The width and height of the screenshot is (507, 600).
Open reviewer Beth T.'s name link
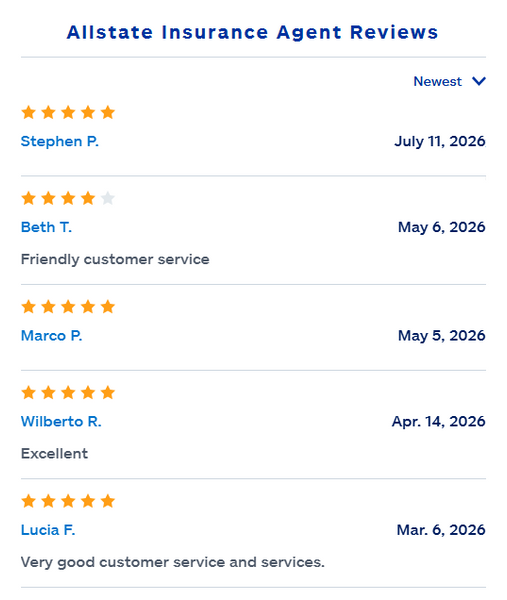click(46, 227)
